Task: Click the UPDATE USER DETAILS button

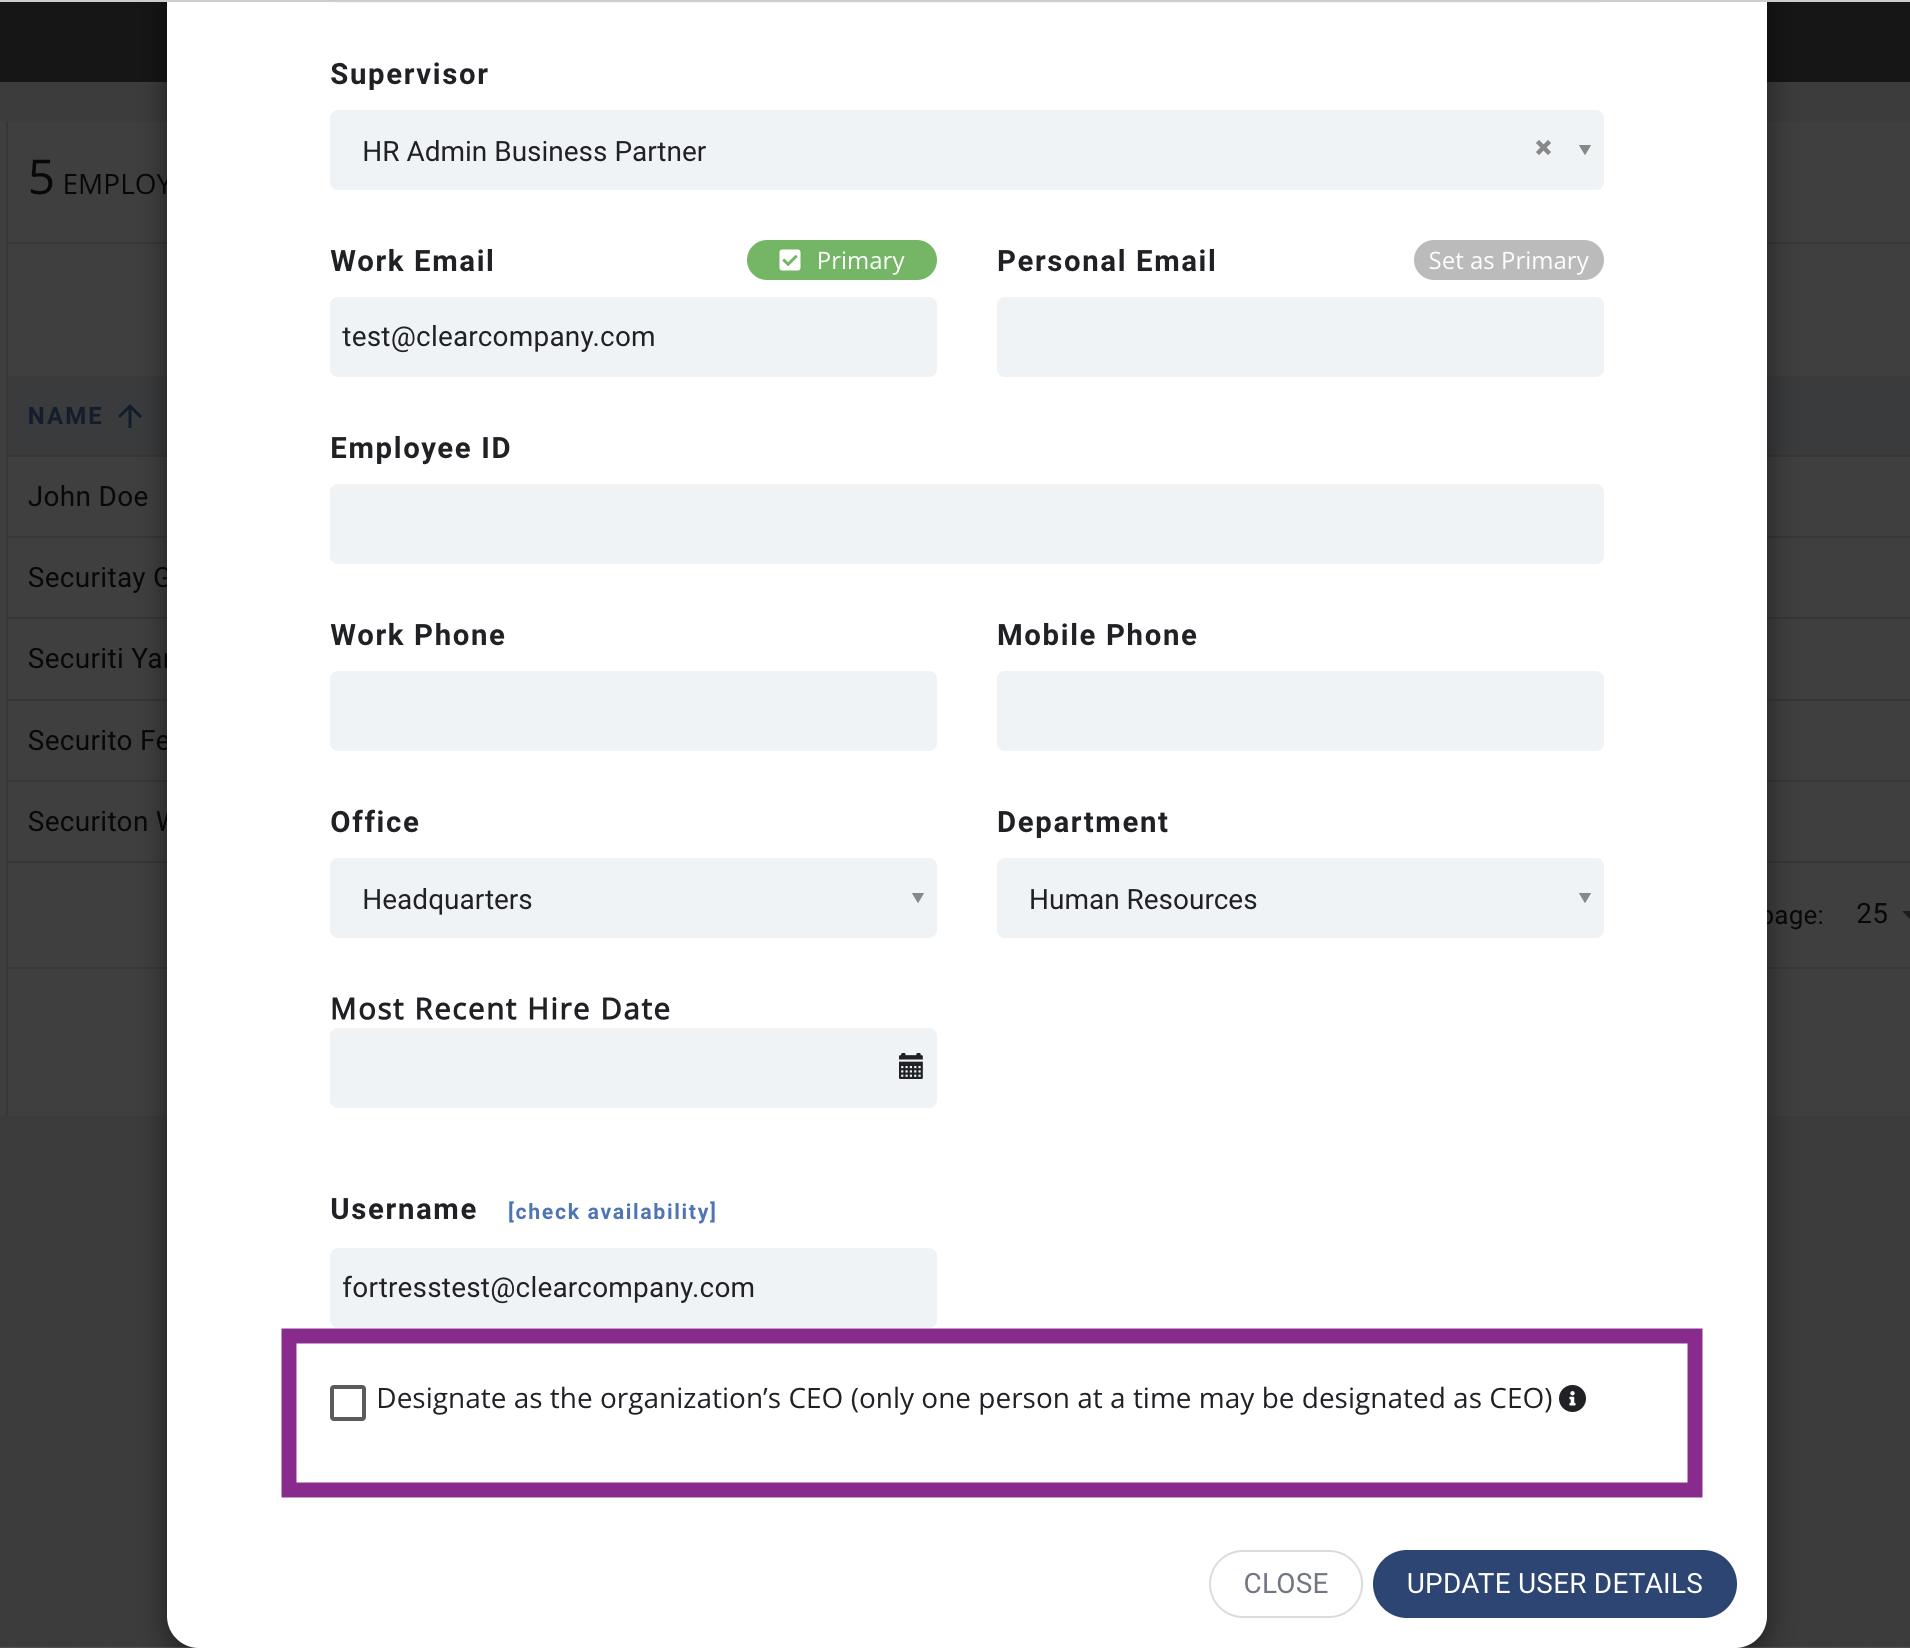Action: (x=1554, y=1583)
